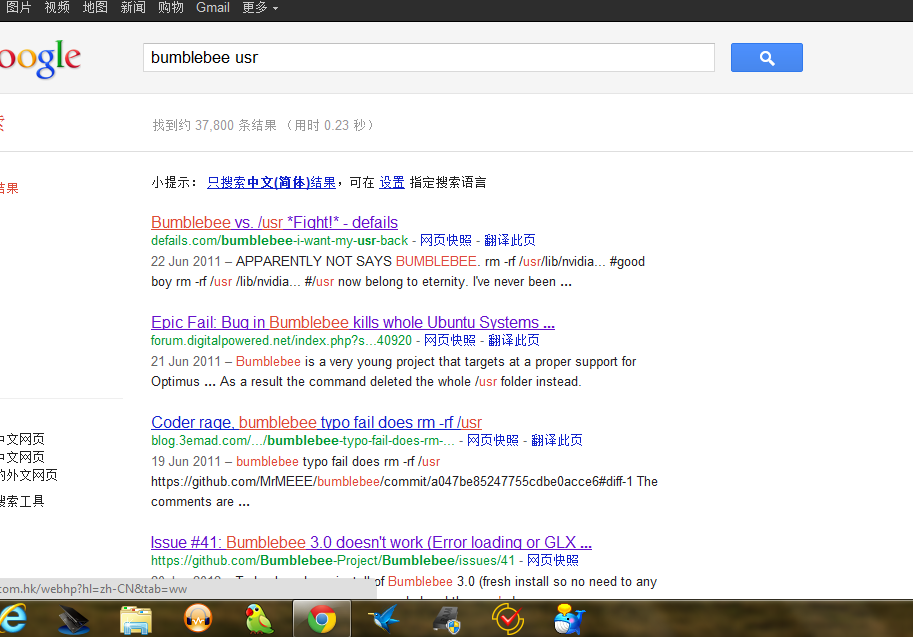Open result Coder rage, bumblebee typo fail
913x637 pixels.
[x=316, y=423]
